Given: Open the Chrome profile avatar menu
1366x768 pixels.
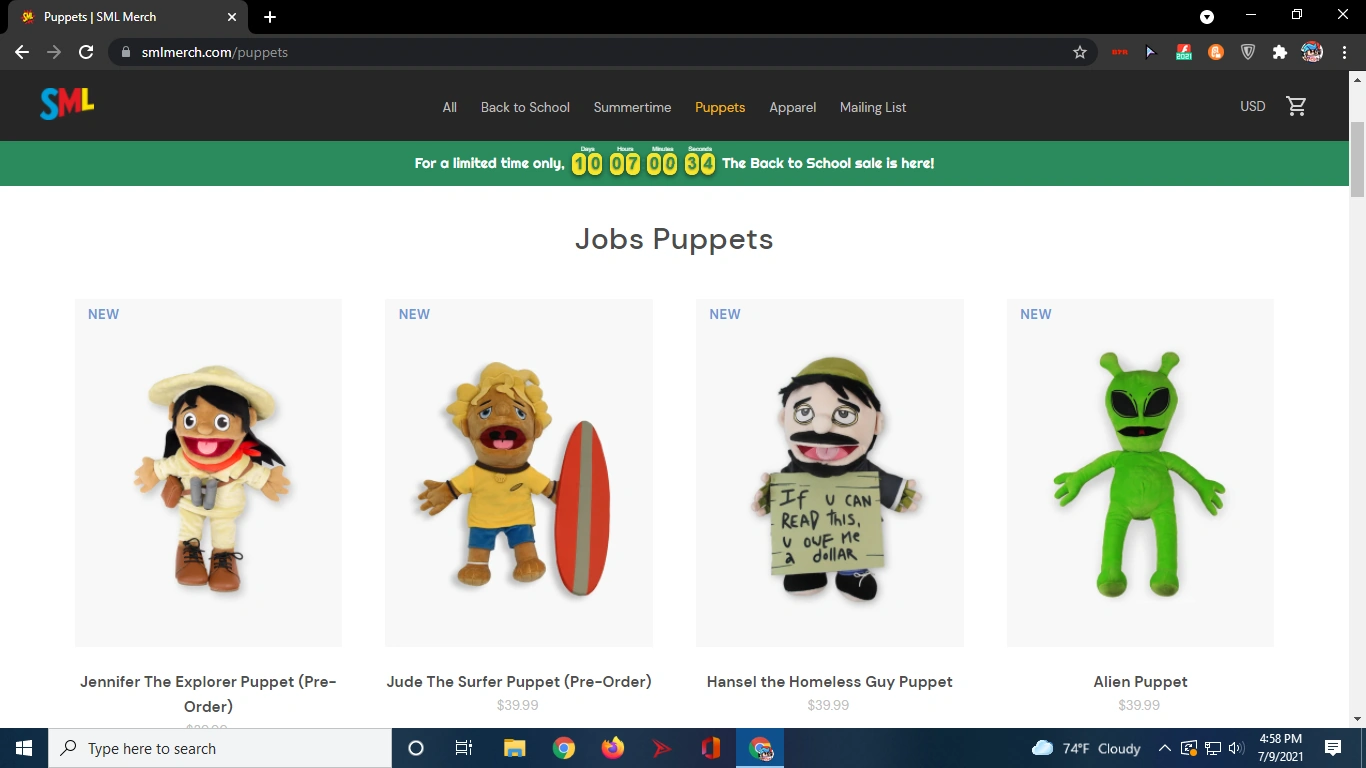Looking at the screenshot, I should point(1311,52).
